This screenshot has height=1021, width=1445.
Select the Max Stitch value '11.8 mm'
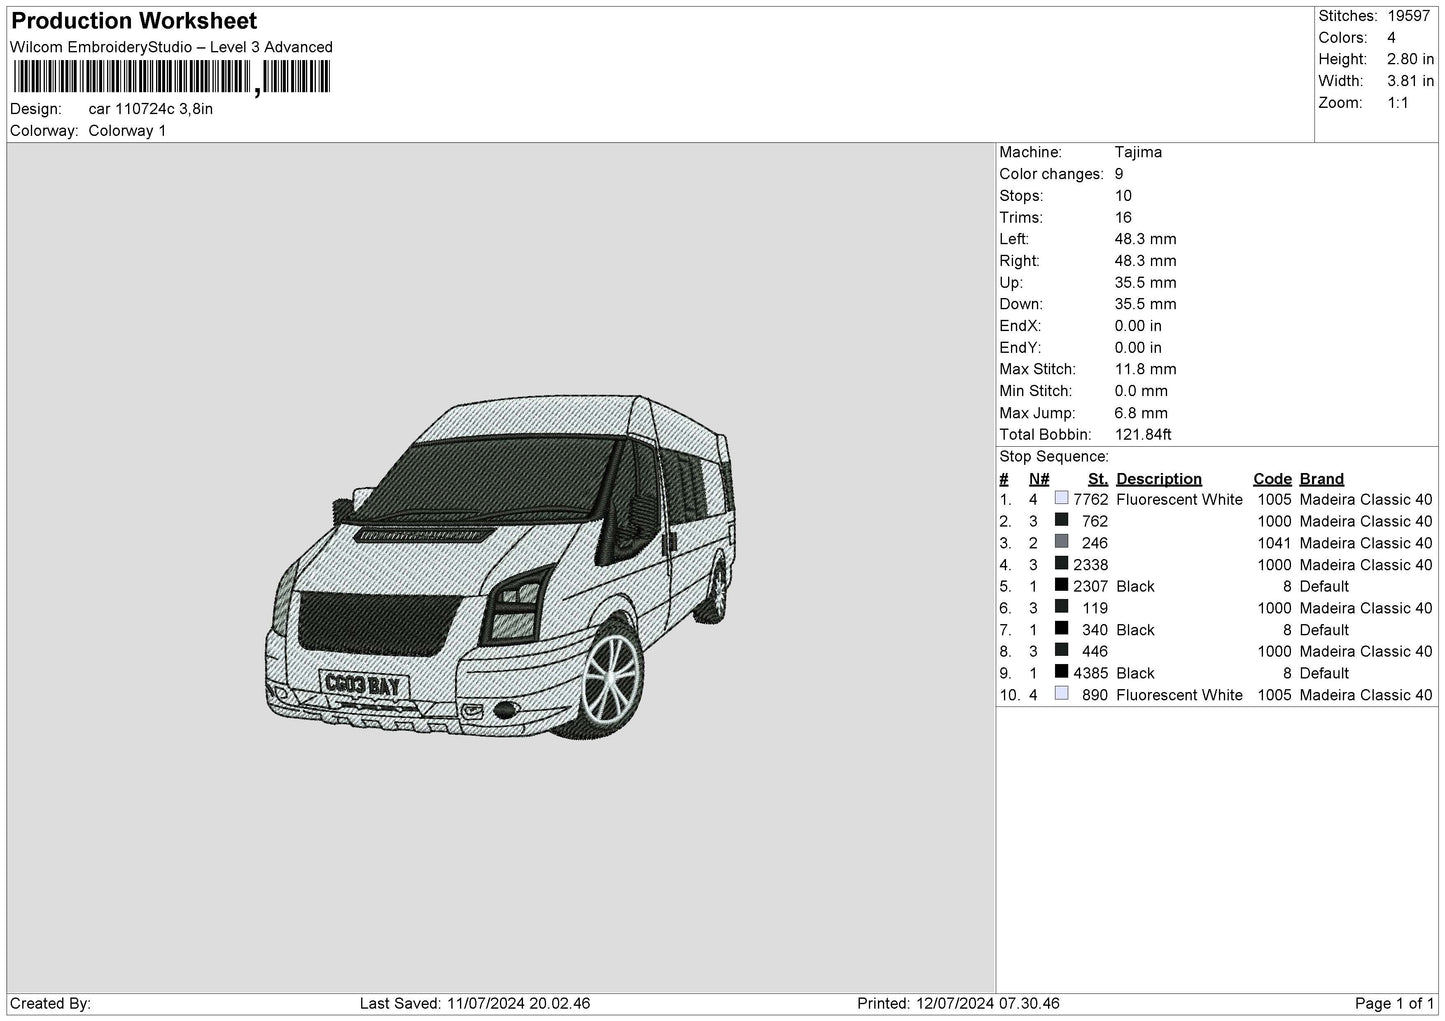[x=1145, y=369]
